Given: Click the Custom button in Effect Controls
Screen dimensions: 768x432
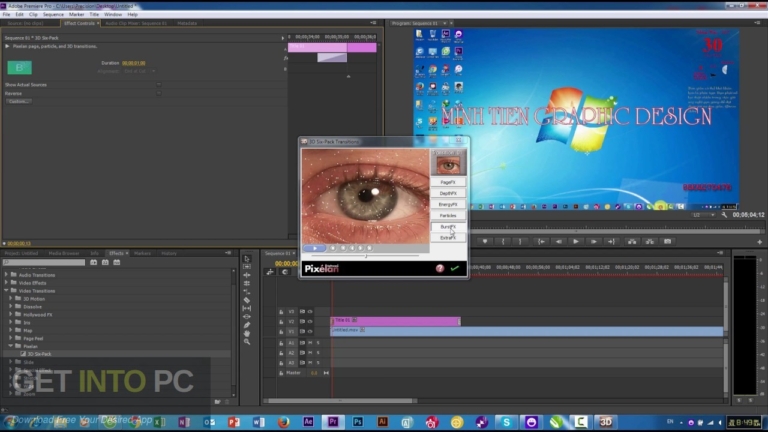Looking at the screenshot, I should 19,101.
